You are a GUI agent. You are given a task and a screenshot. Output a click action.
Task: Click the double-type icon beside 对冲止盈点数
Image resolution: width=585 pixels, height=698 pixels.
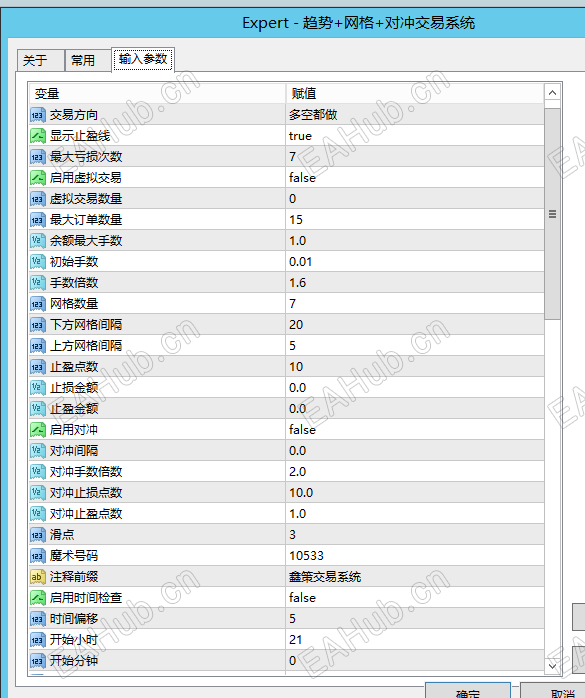tap(38, 514)
